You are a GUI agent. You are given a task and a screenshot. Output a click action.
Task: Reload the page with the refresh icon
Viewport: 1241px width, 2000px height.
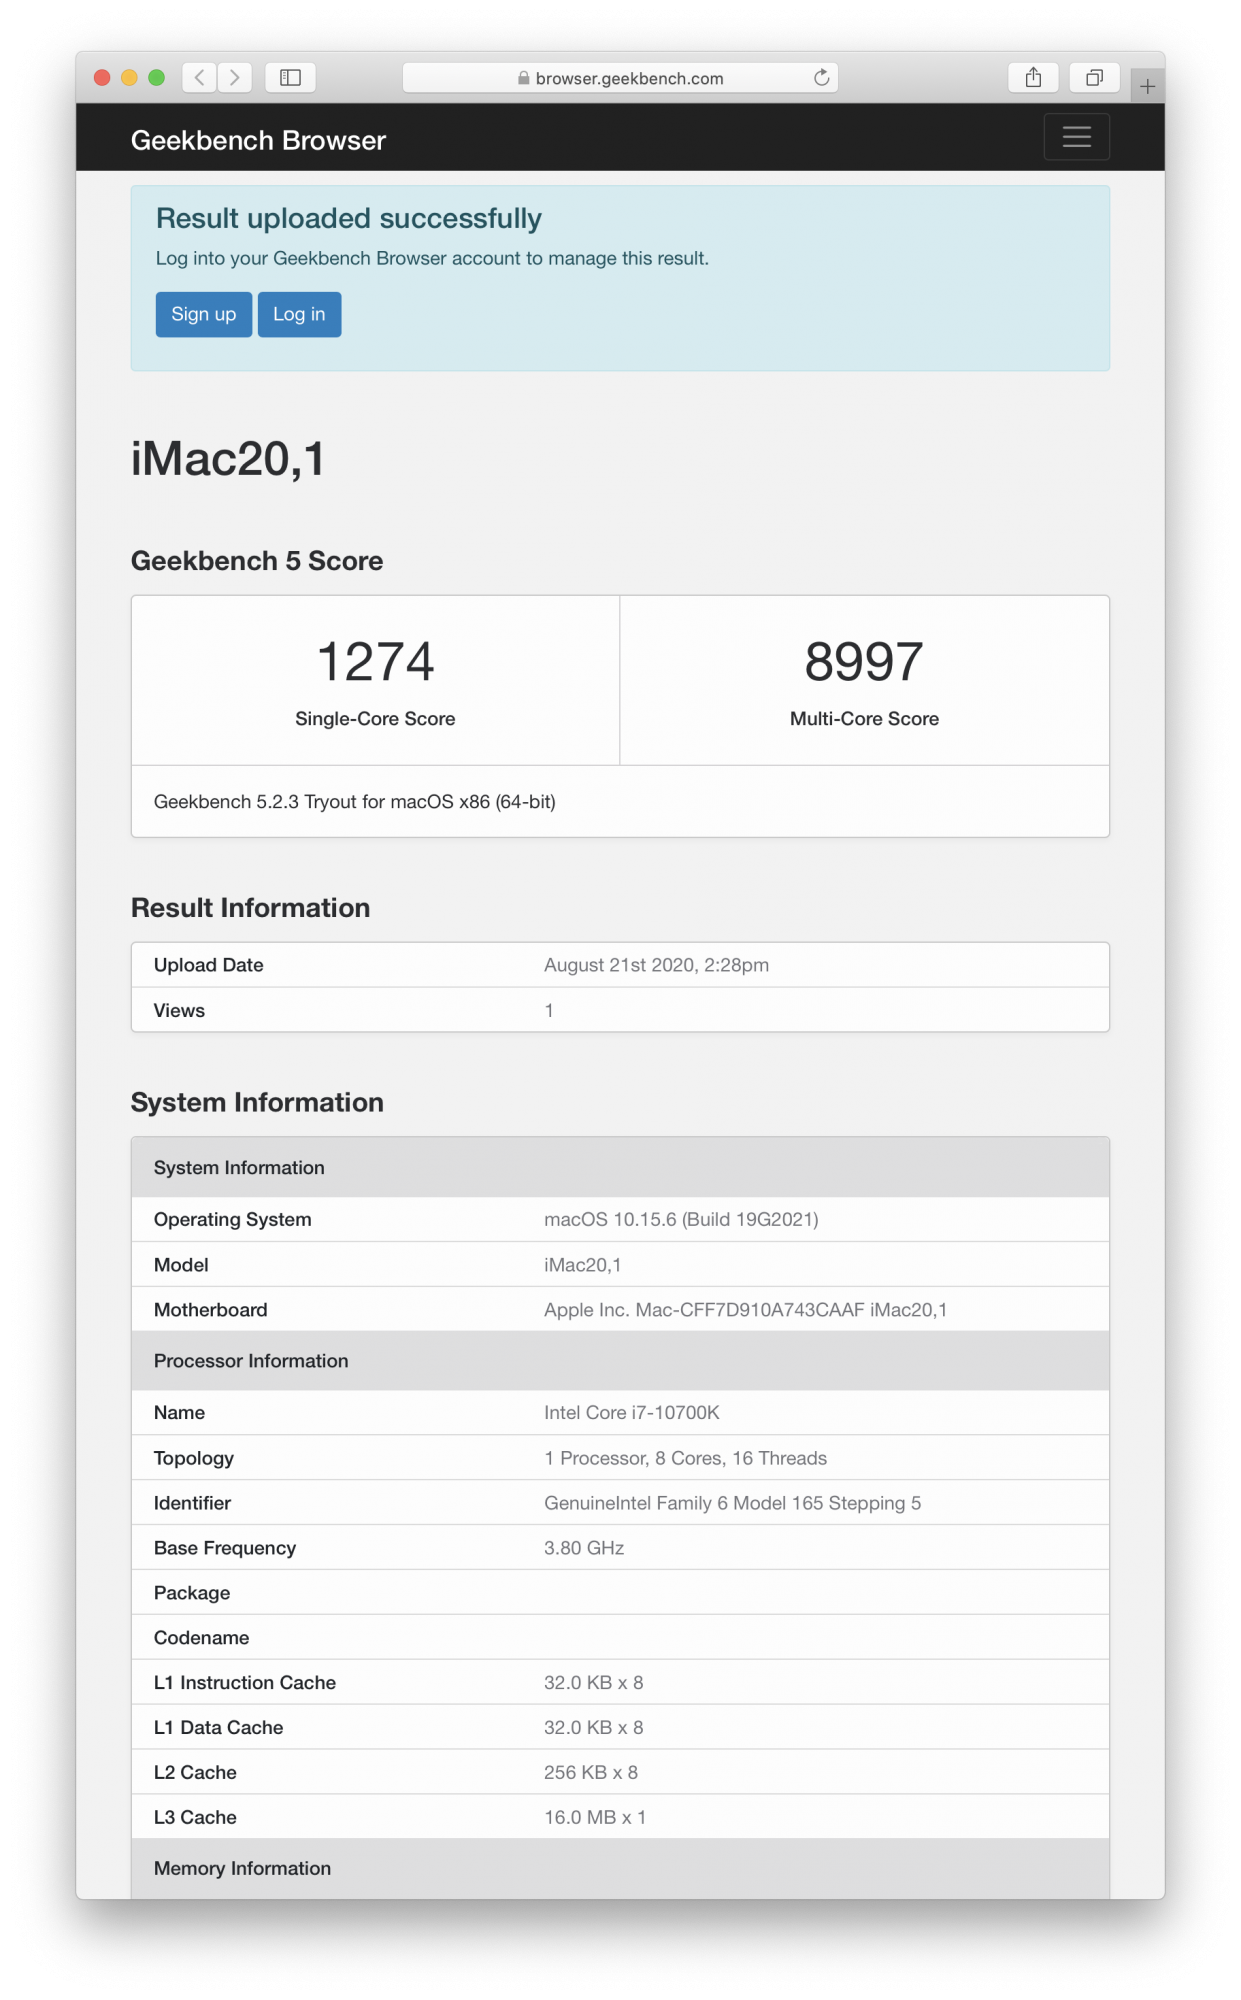[821, 78]
